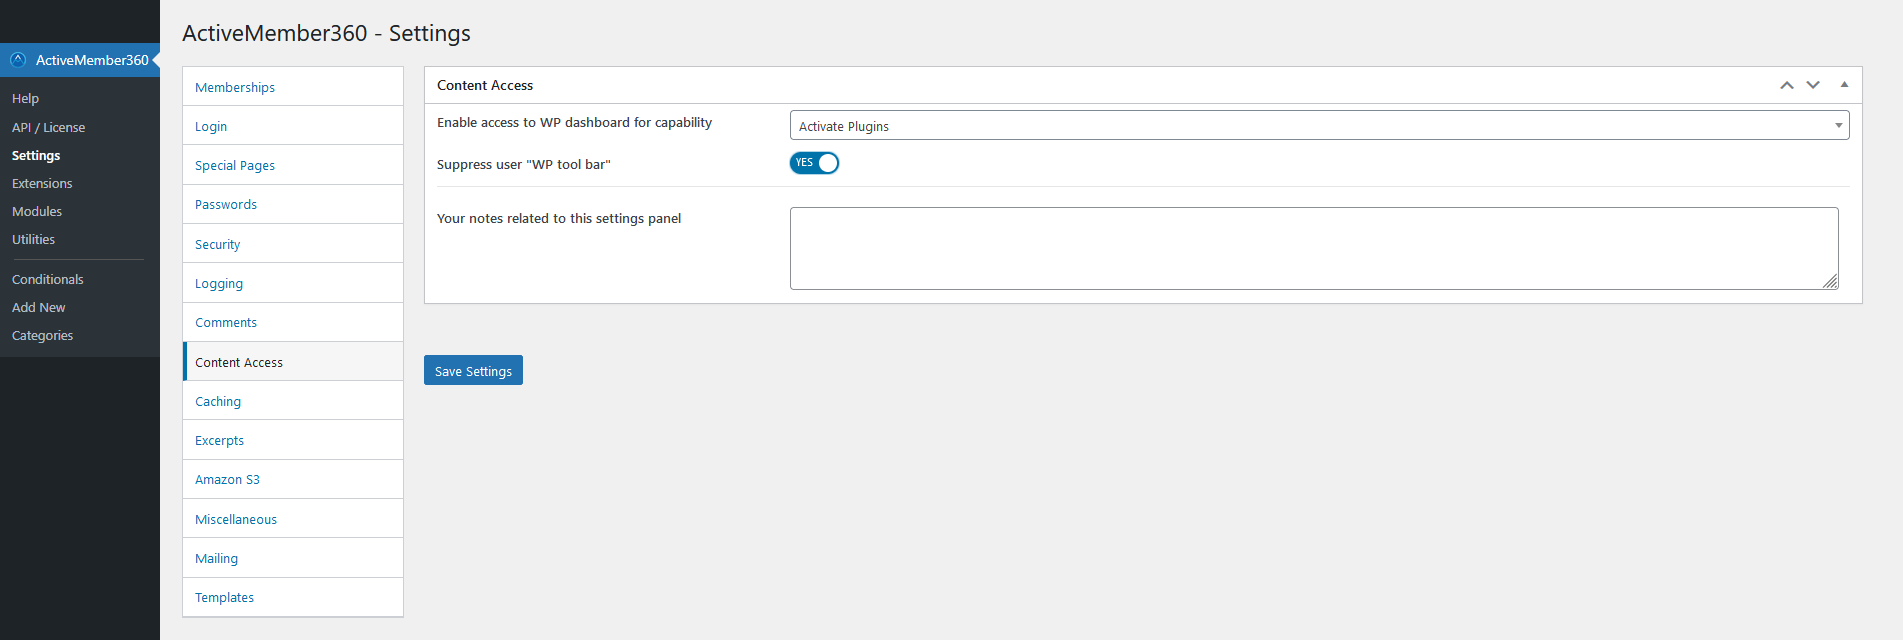
Task: Open the Login settings tab
Action: [293, 126]
